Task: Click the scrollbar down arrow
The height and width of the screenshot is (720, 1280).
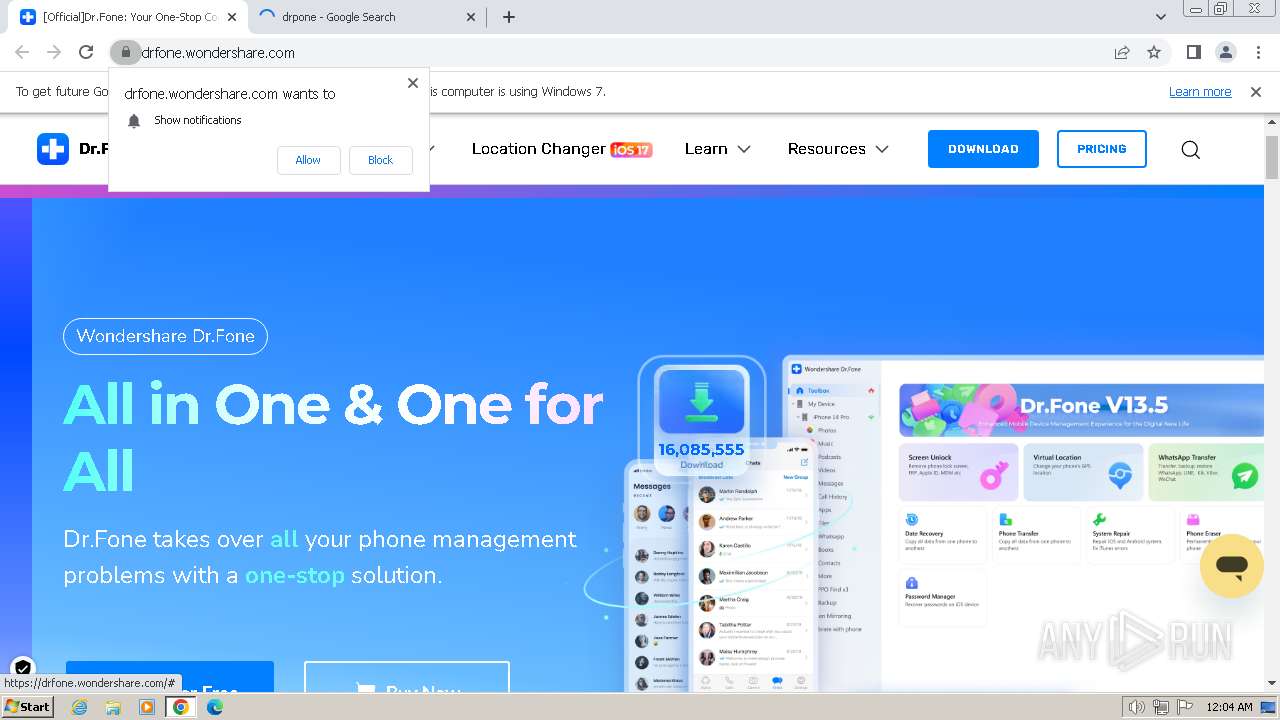Action: point(1272,684)
